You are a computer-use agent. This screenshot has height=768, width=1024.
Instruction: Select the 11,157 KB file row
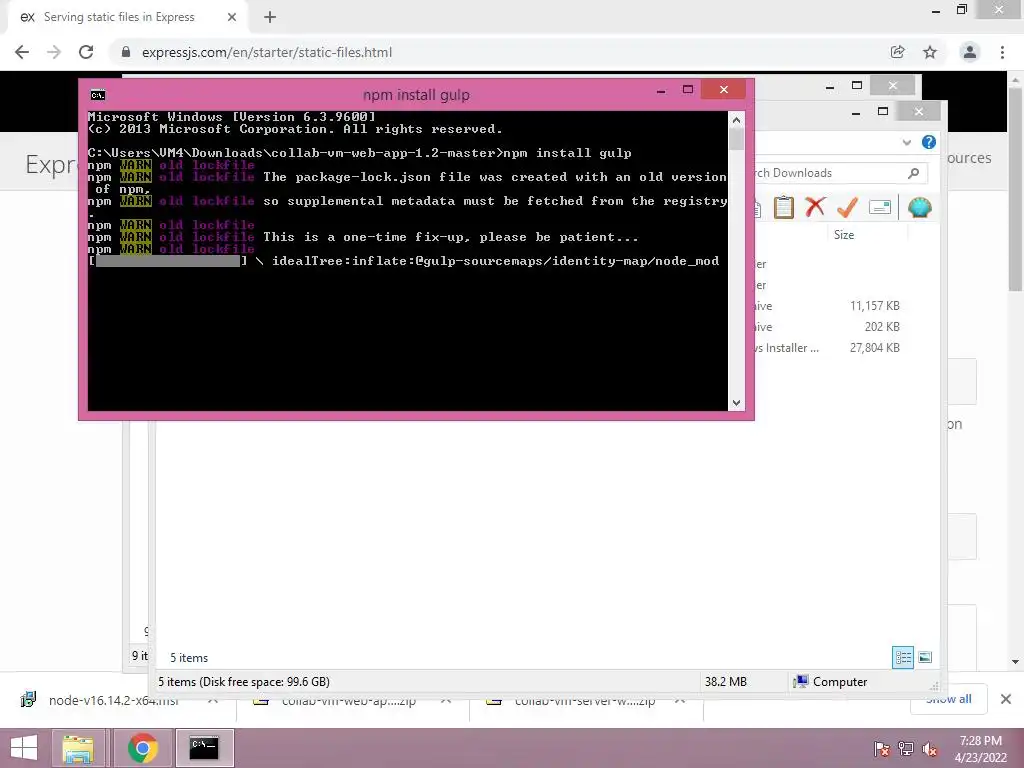[x=828, y=306]
